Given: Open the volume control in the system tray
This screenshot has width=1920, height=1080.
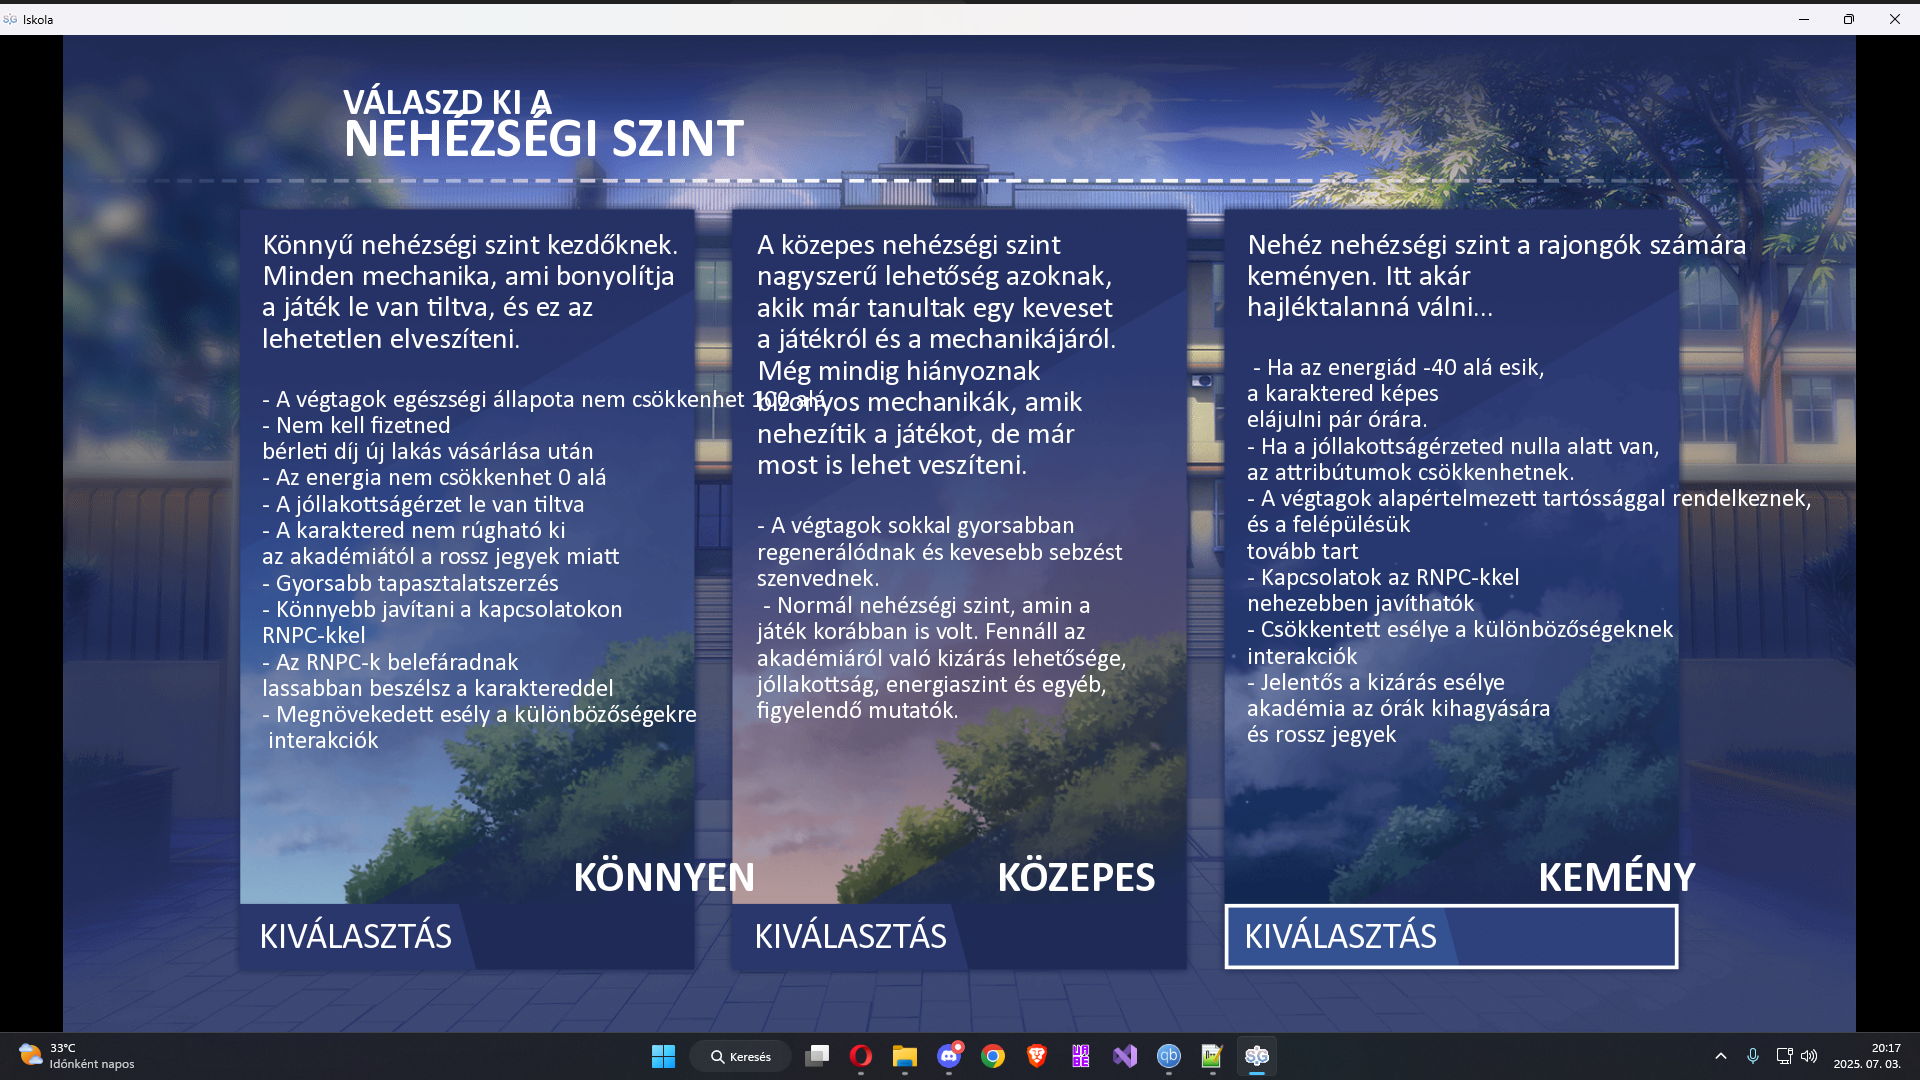Looking at the screenshot, I should point(1809,1056).
